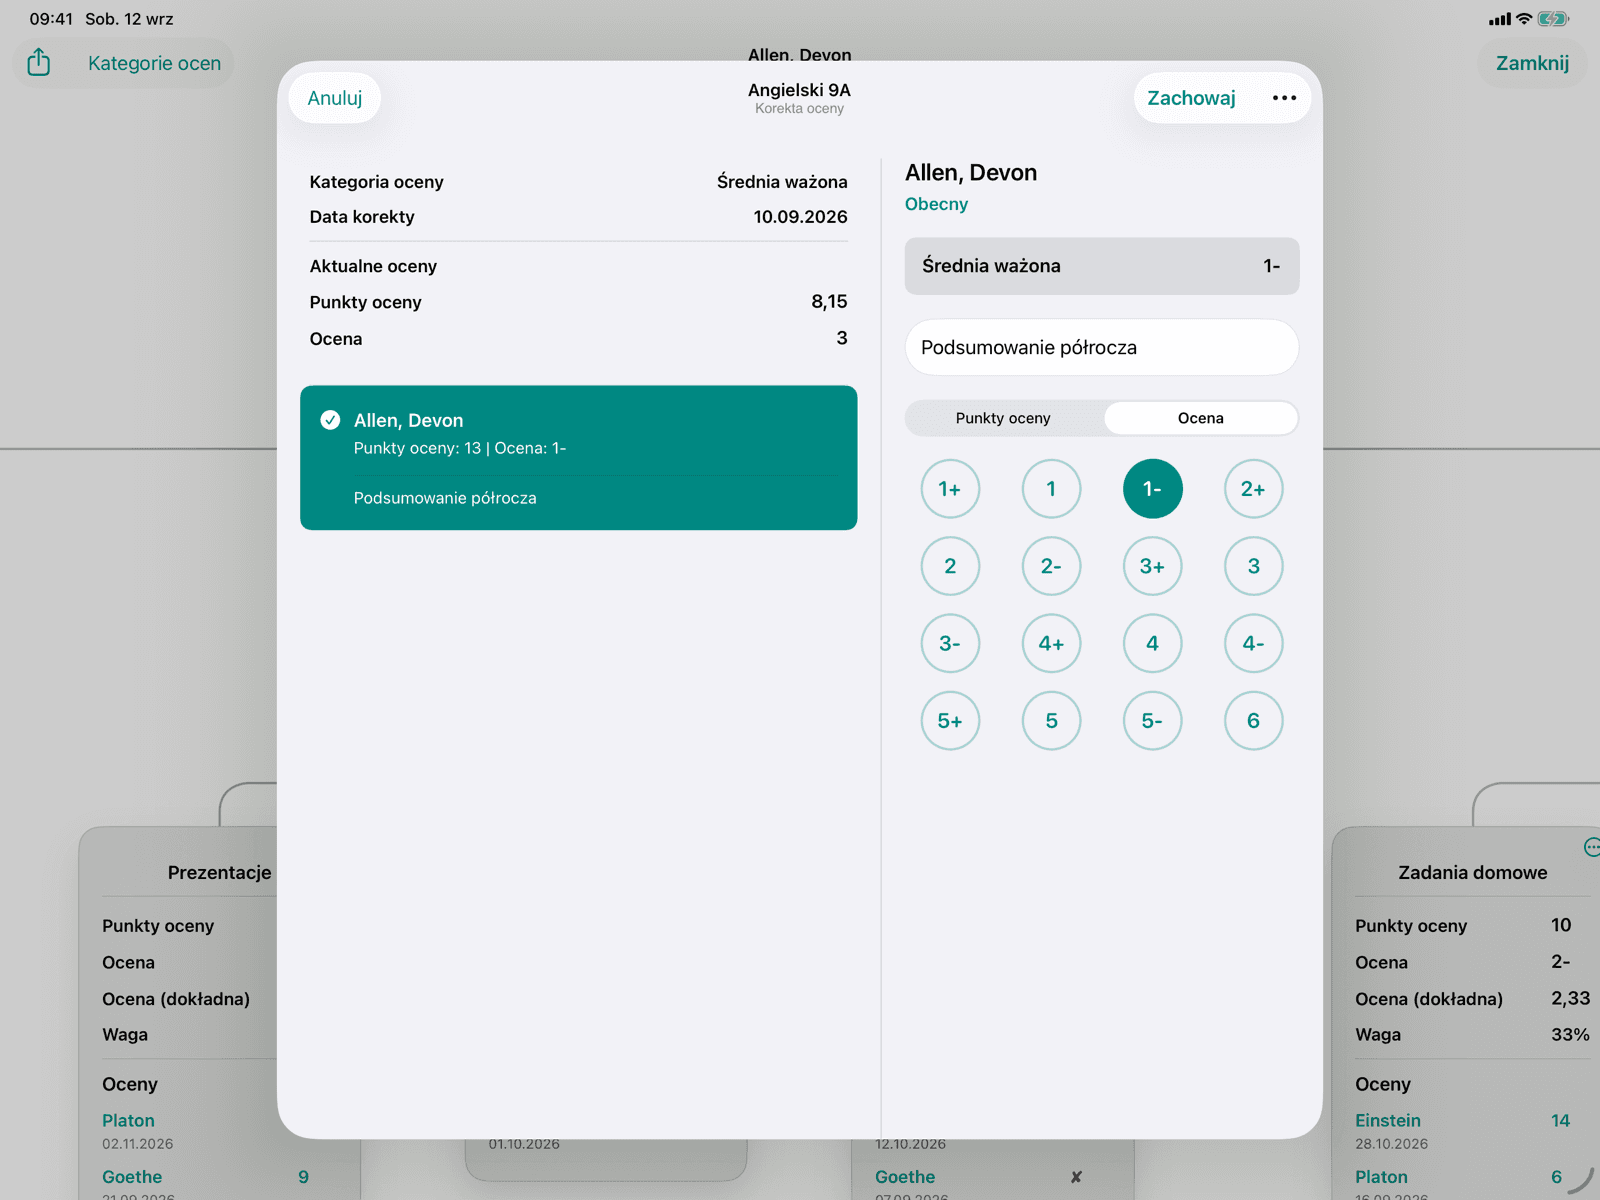
Task: Open Platon grade in Prezentacje card
Action: click(x=128, y=1121)
